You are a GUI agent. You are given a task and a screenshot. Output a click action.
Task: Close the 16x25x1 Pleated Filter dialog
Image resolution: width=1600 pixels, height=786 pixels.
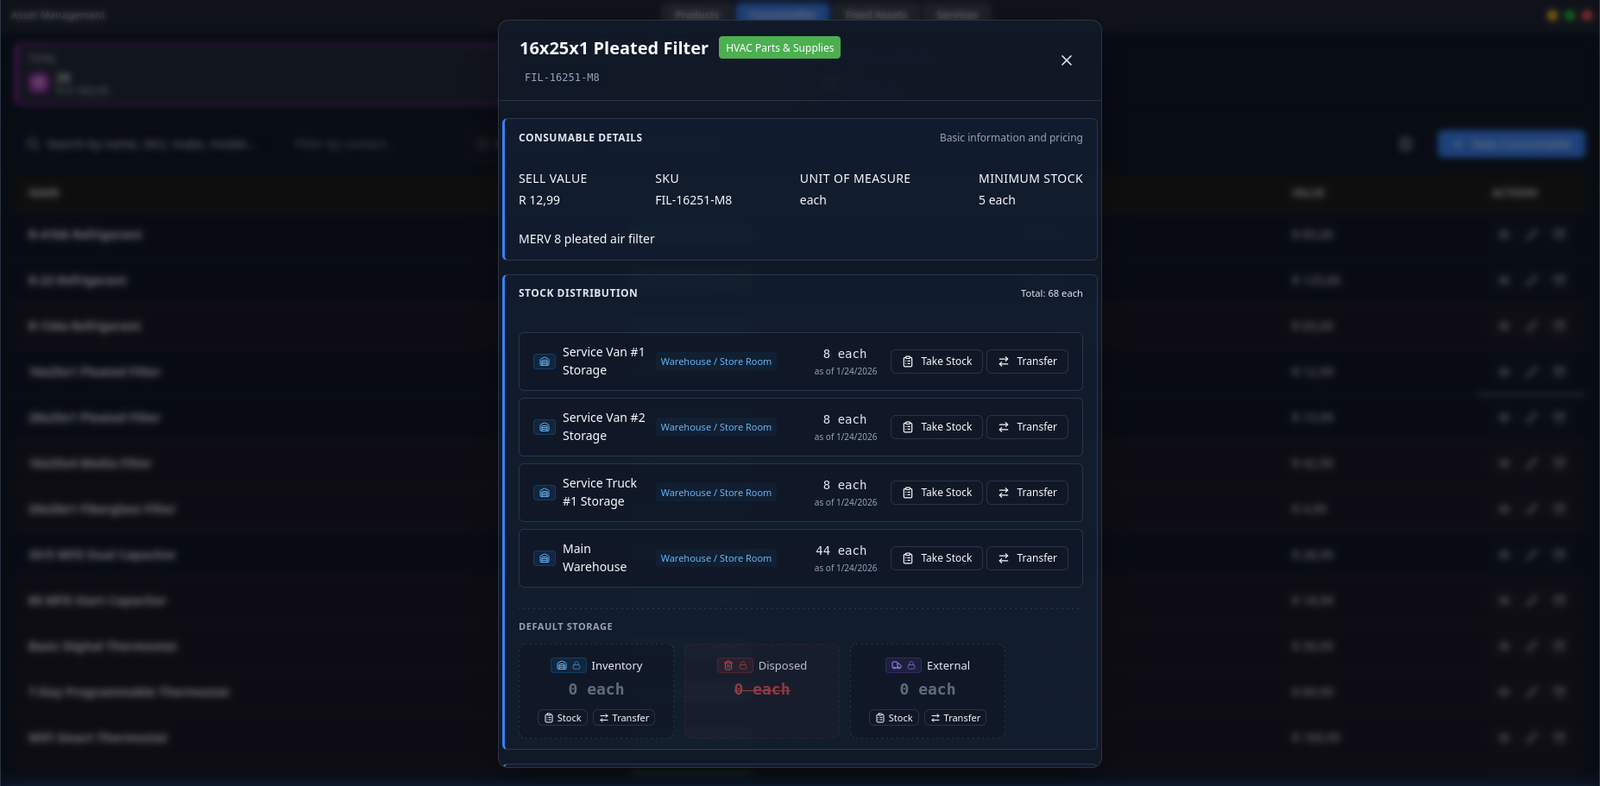coord(1066,61)
